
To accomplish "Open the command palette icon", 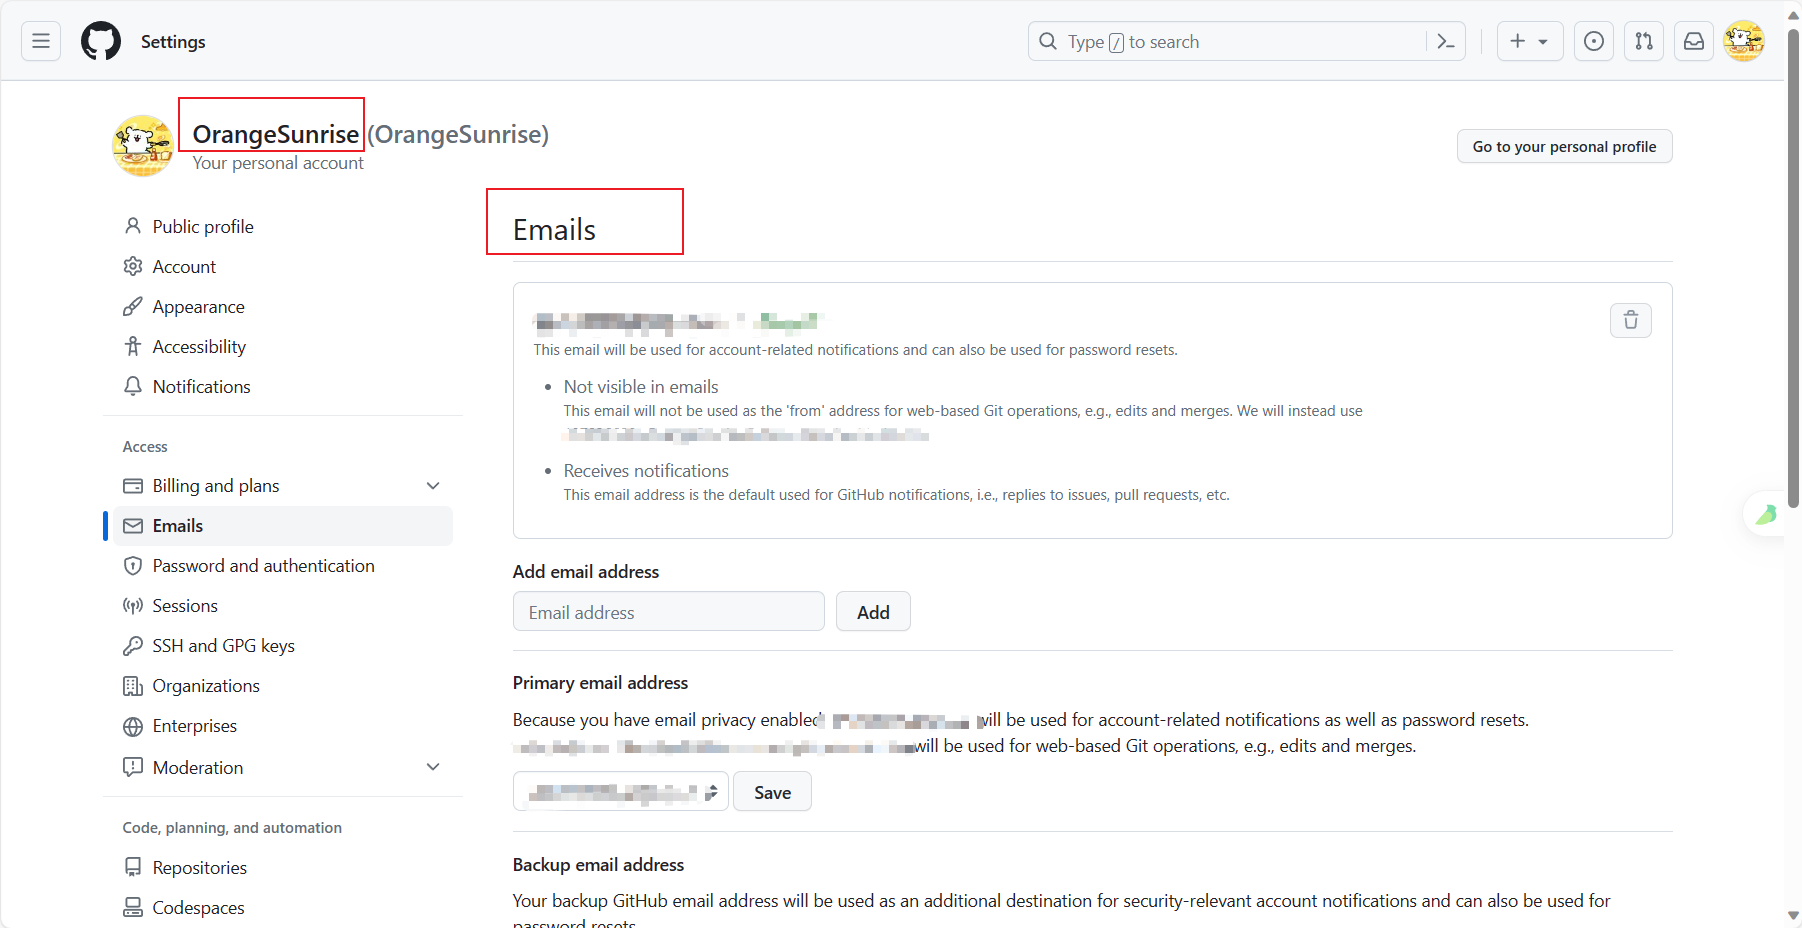I will pos(1445,41).
